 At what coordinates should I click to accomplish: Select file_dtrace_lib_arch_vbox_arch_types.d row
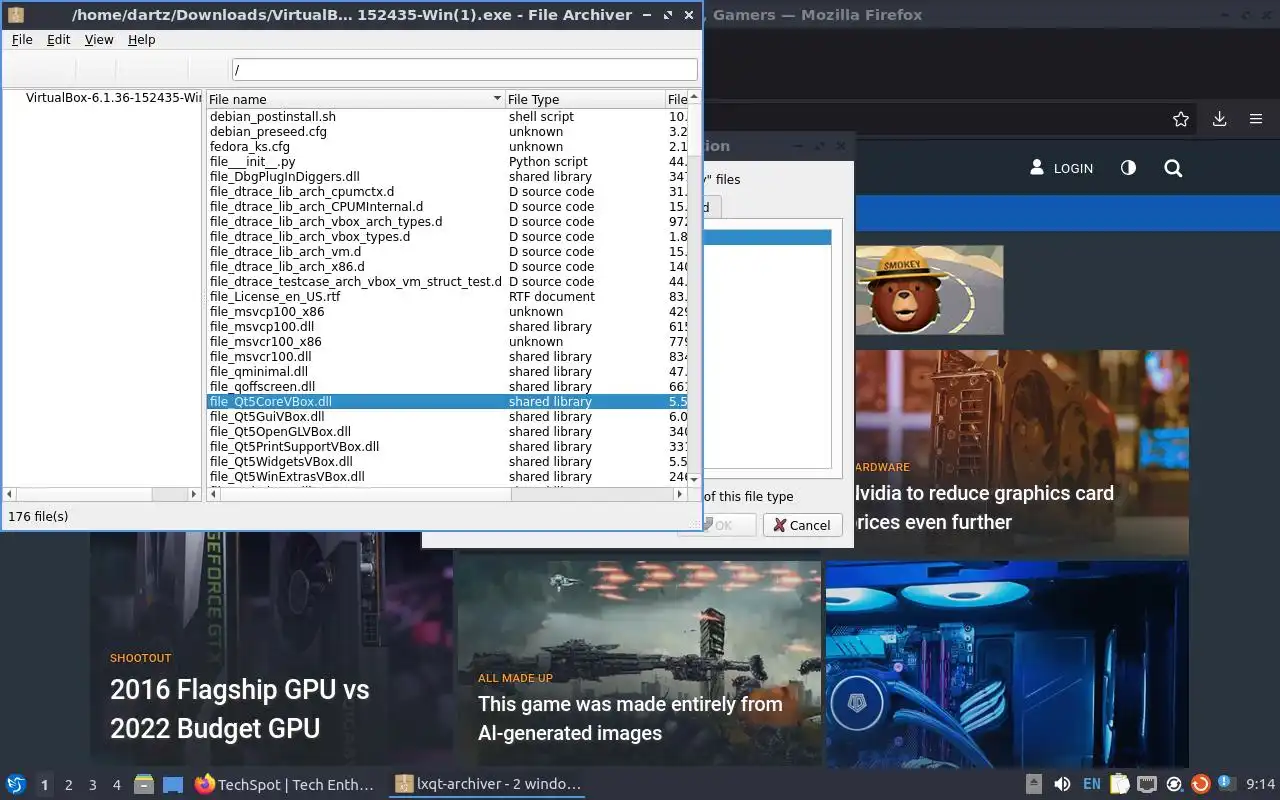coord(447,222)
